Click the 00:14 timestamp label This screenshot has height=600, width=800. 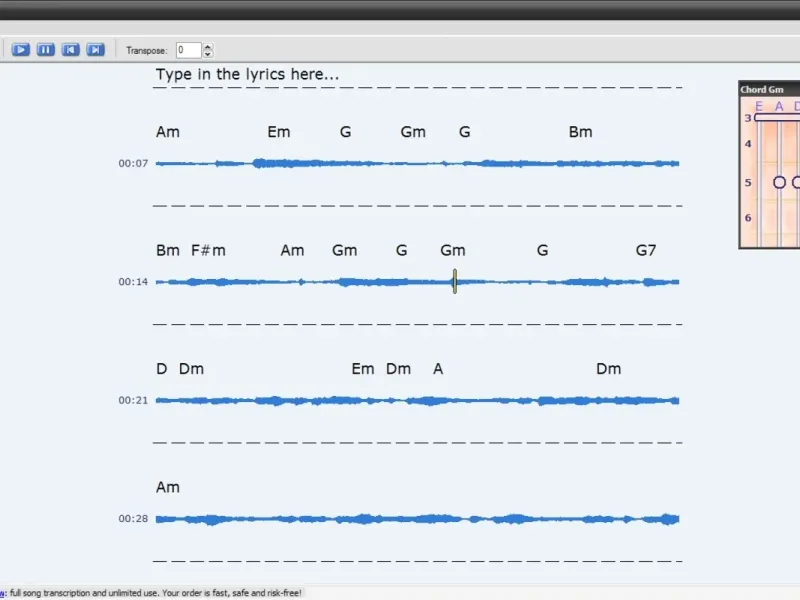click(133, 282)
